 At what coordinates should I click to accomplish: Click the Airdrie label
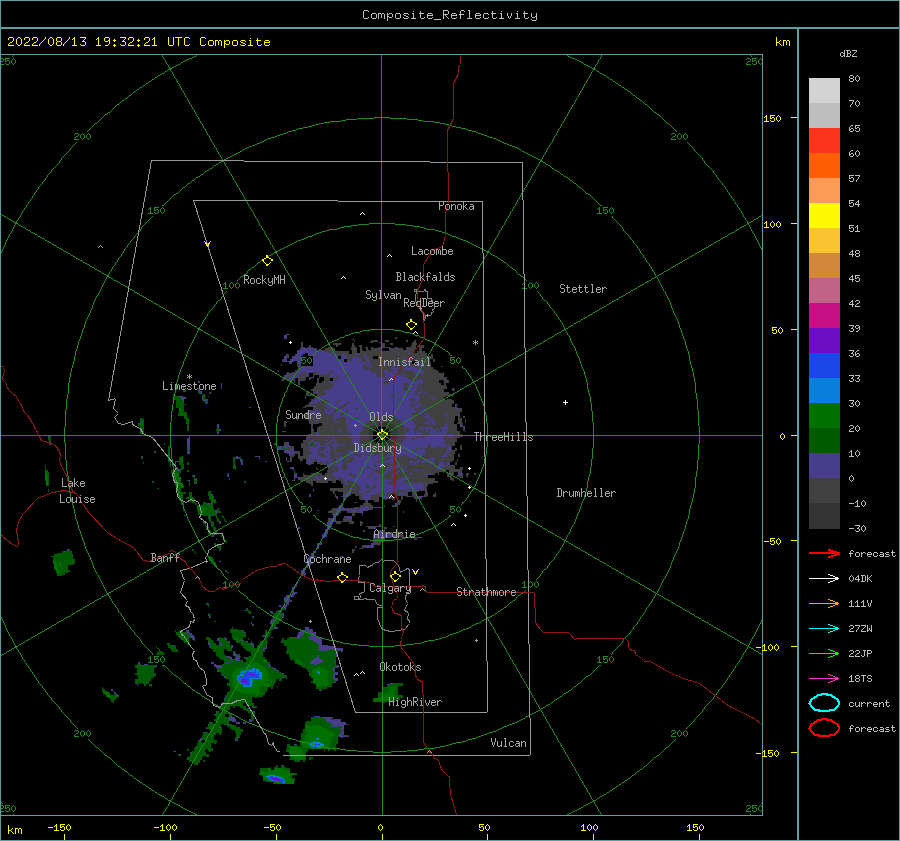(394, 534)
